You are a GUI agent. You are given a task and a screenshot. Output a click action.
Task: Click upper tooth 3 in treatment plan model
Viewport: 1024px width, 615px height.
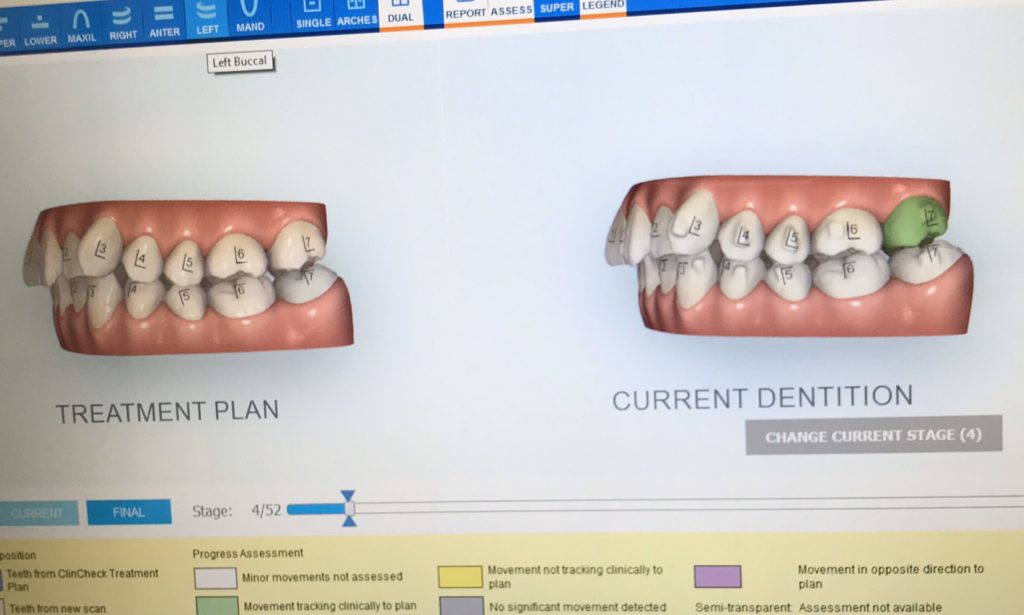99,247
